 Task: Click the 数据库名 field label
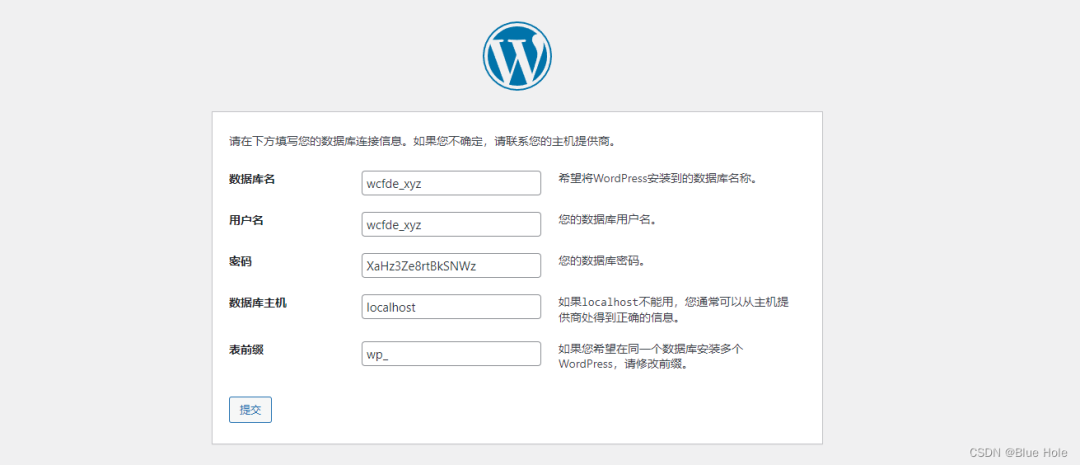point(252,179)
